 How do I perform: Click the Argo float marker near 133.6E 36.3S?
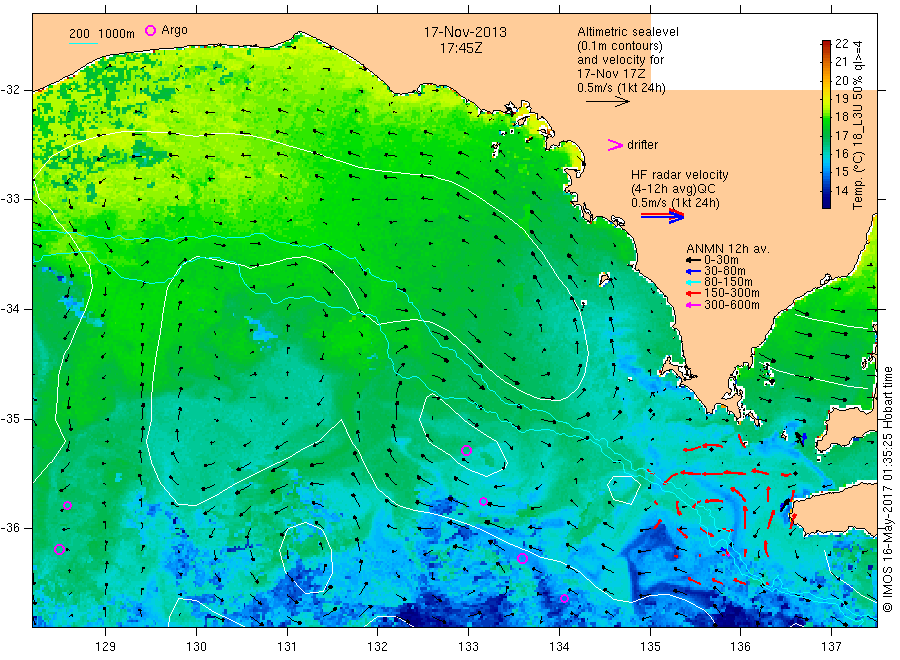pyautogui.click(x=522, y=558)
